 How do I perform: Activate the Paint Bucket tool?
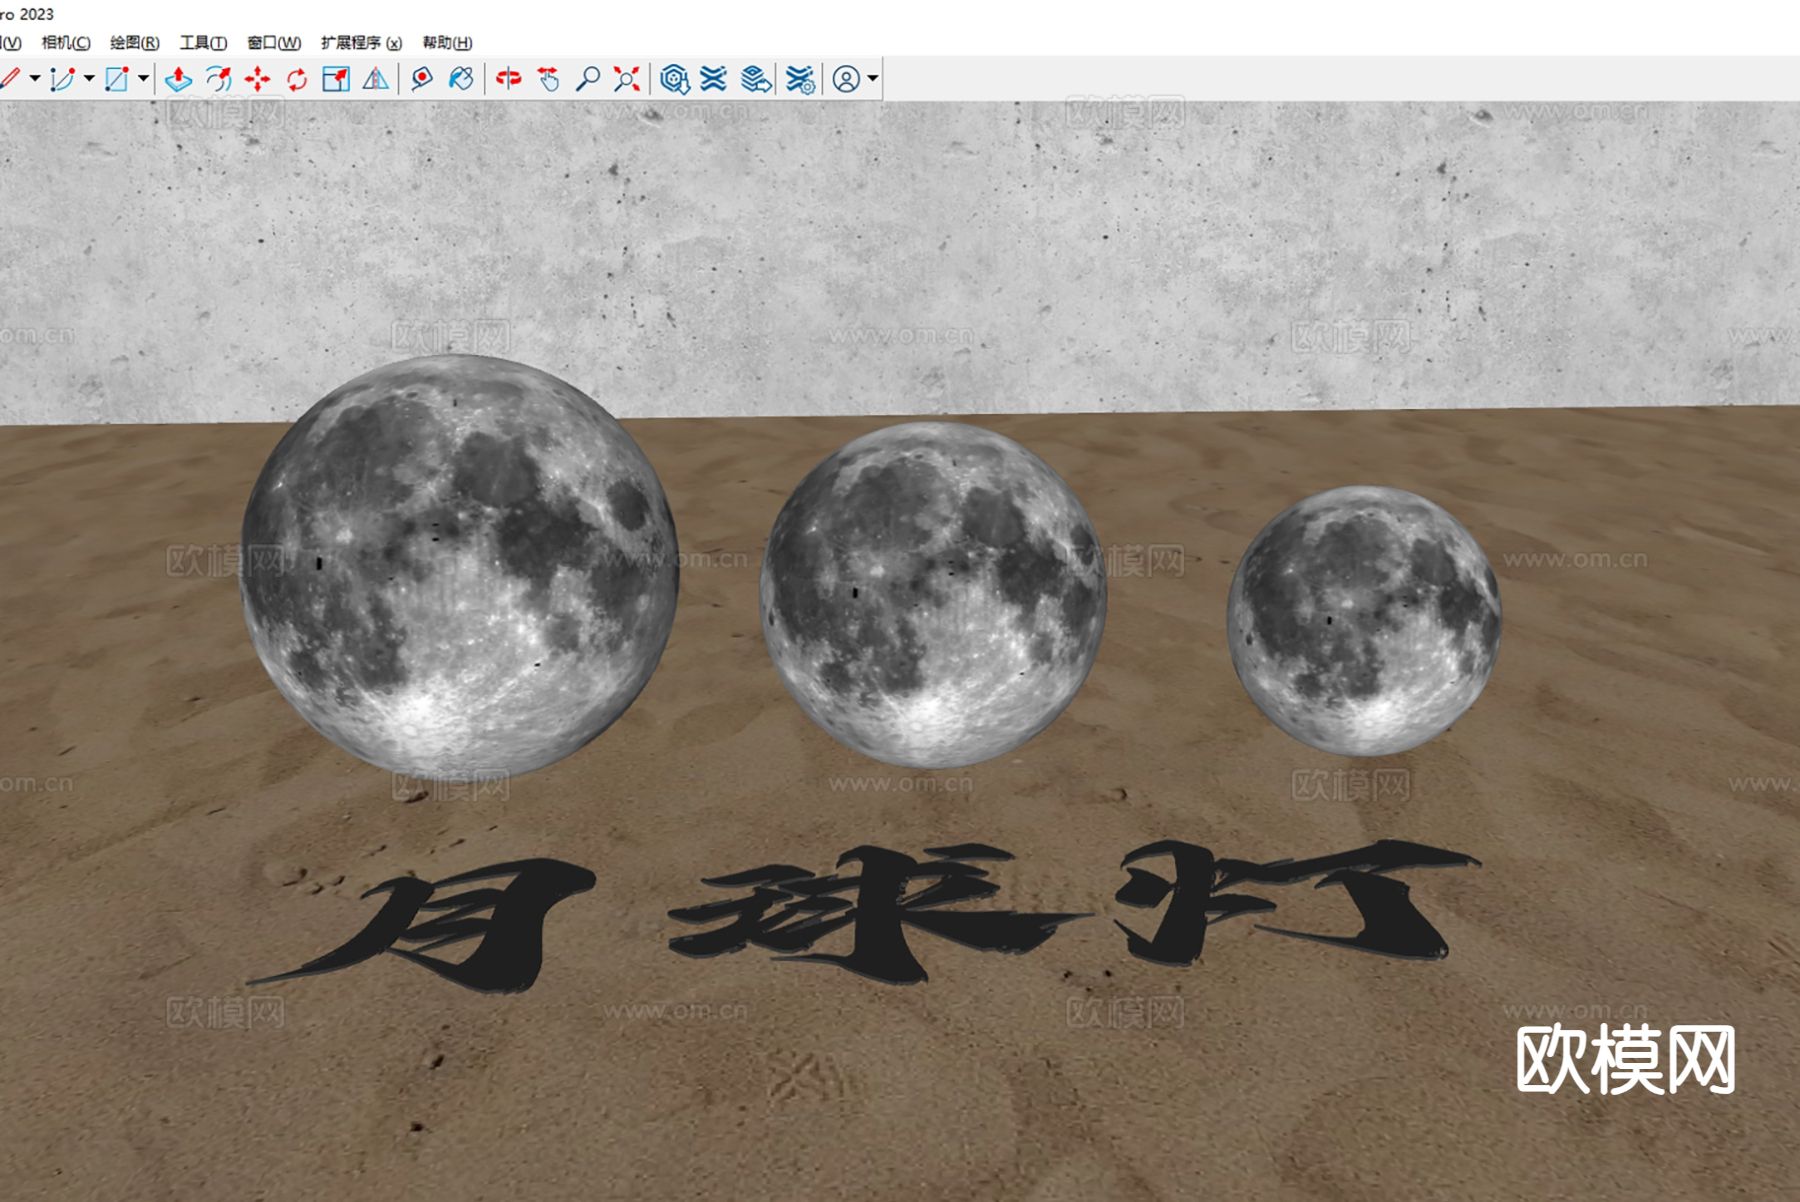point(460,76)
